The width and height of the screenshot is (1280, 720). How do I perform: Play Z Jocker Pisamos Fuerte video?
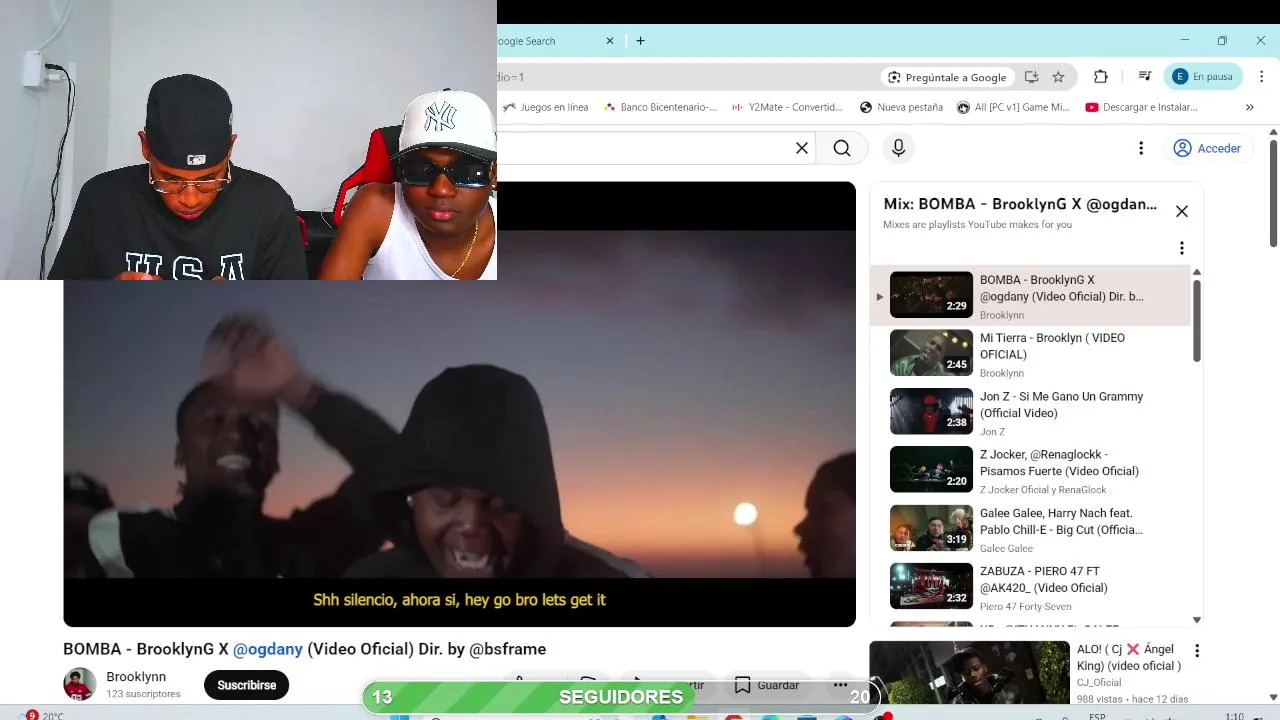point(1030,470)
